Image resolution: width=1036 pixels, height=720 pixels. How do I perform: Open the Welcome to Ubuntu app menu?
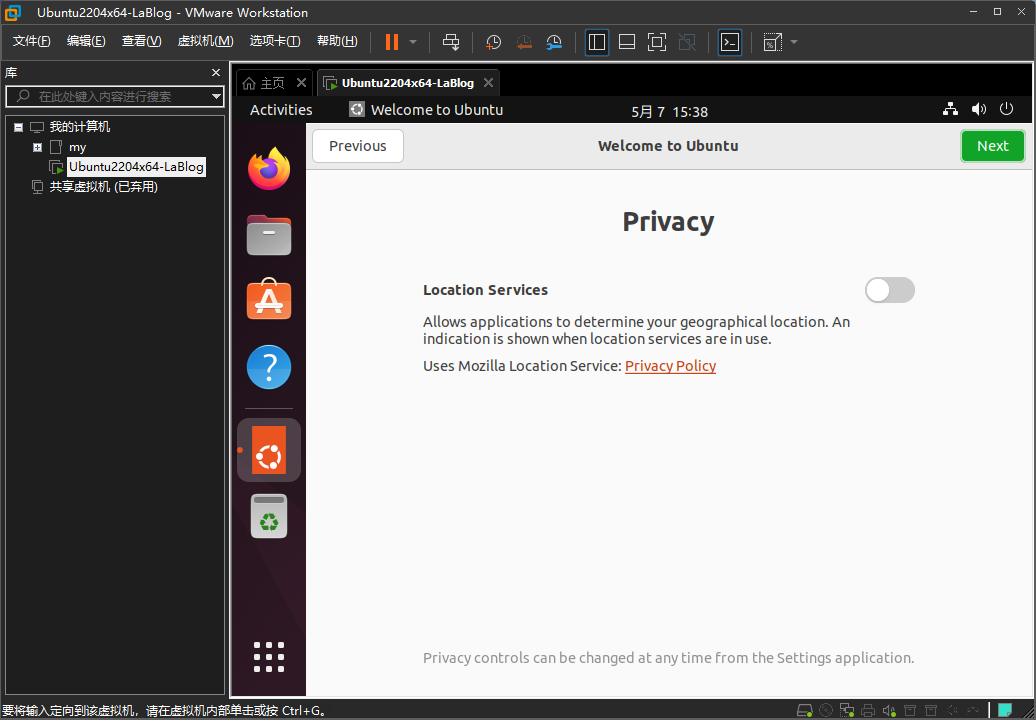coord(426,110)
